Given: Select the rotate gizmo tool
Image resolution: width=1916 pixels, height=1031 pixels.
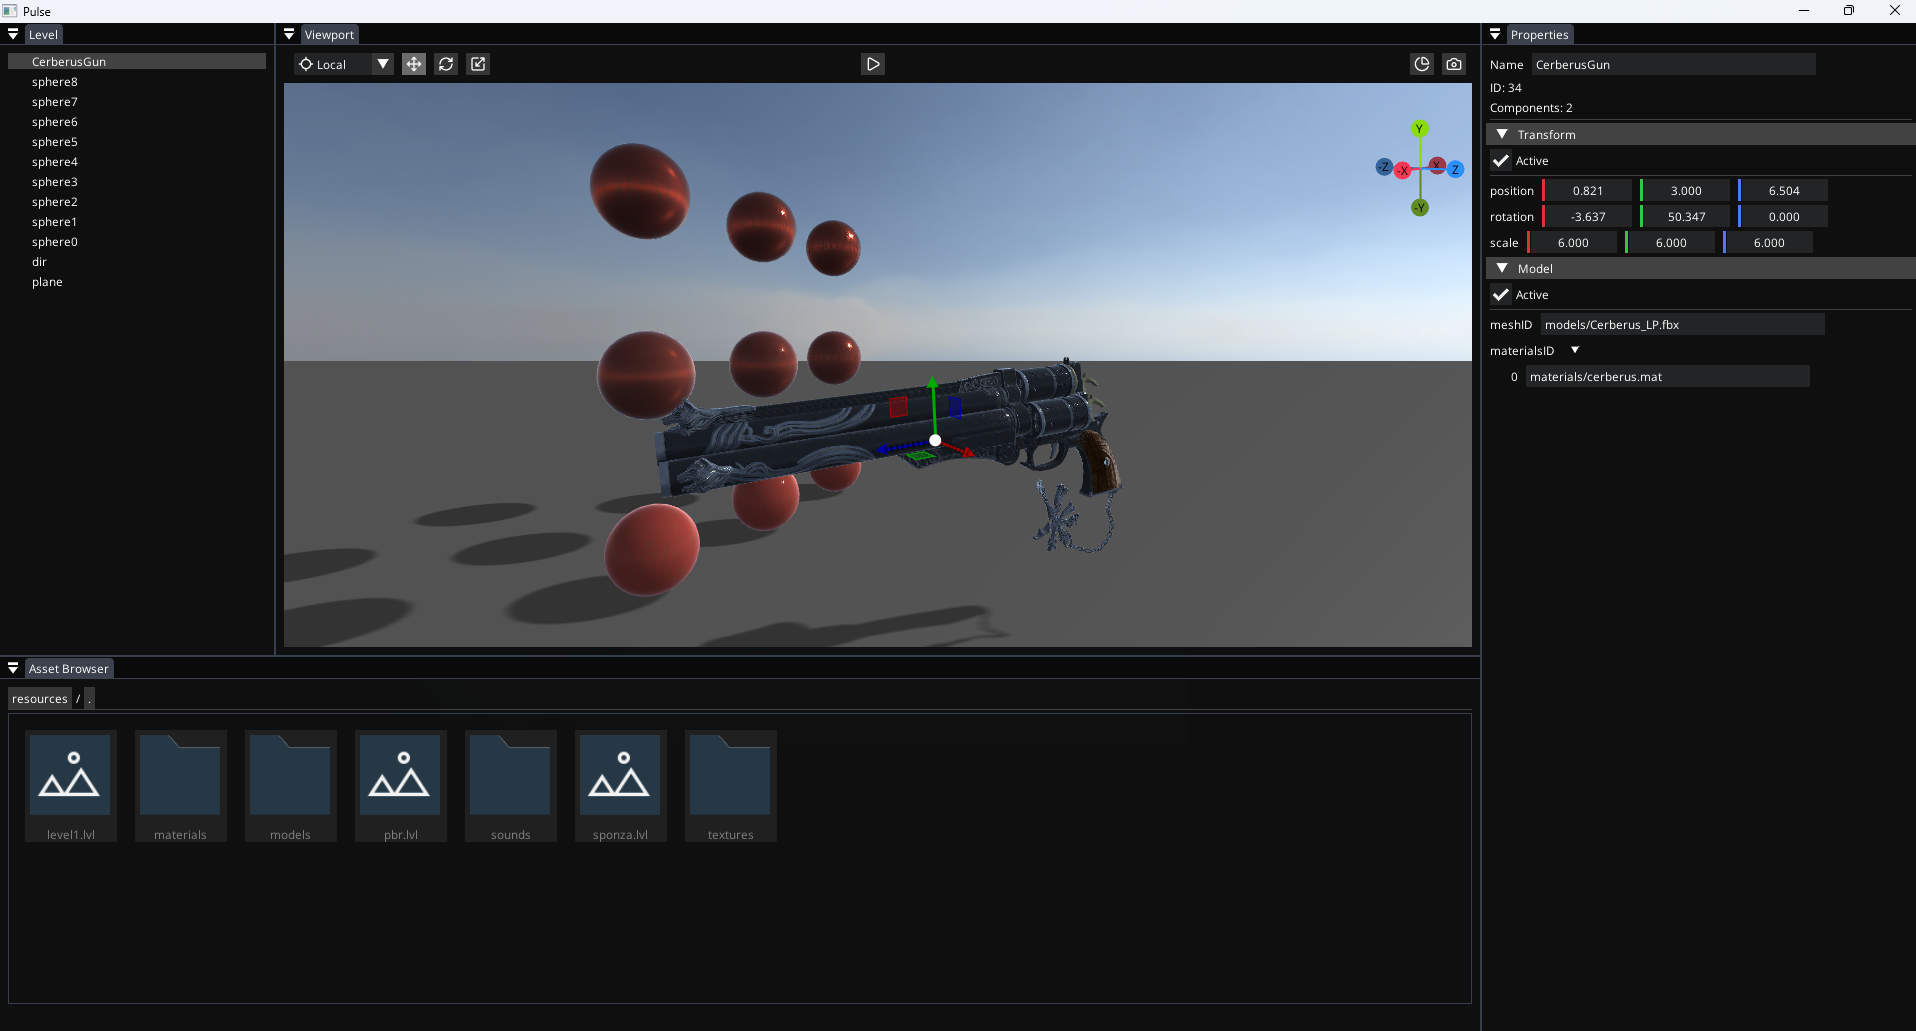Looking at the screenshot, I should 446,64.
